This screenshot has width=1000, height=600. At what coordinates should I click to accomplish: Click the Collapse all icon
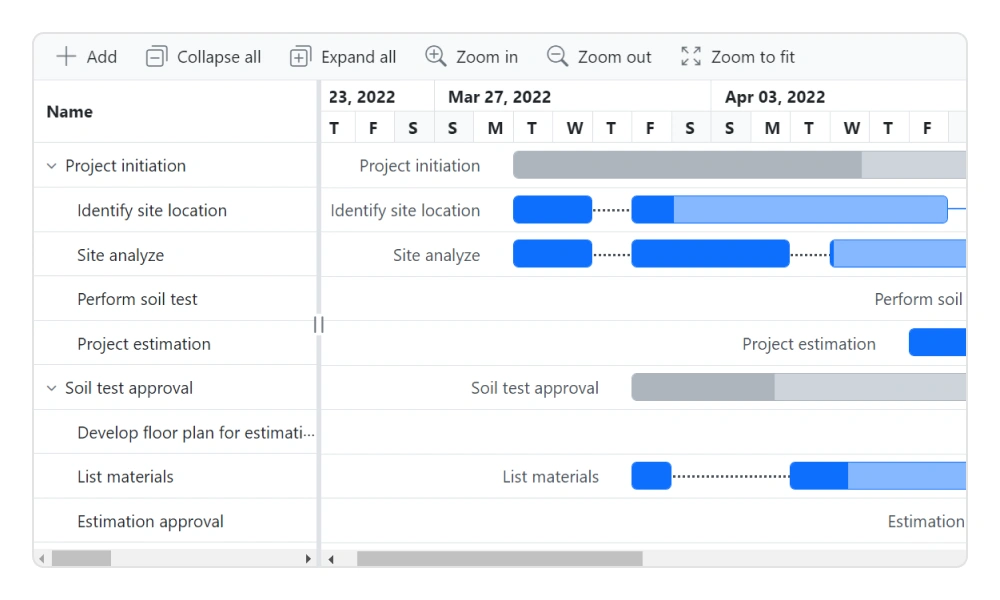pos(156,56)
